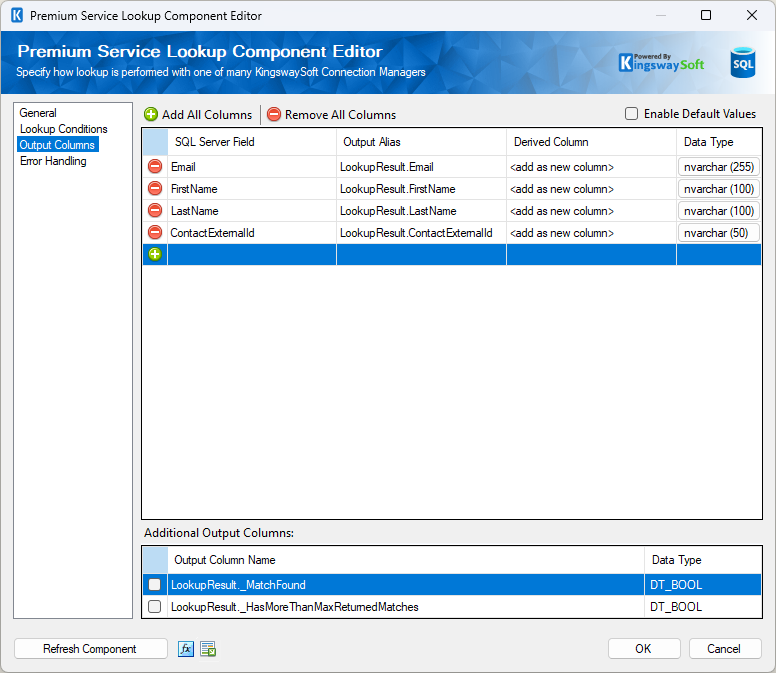Click the SQL Server Field column header
The width and height of the screenshot is (776, 673).
(252, 142)
